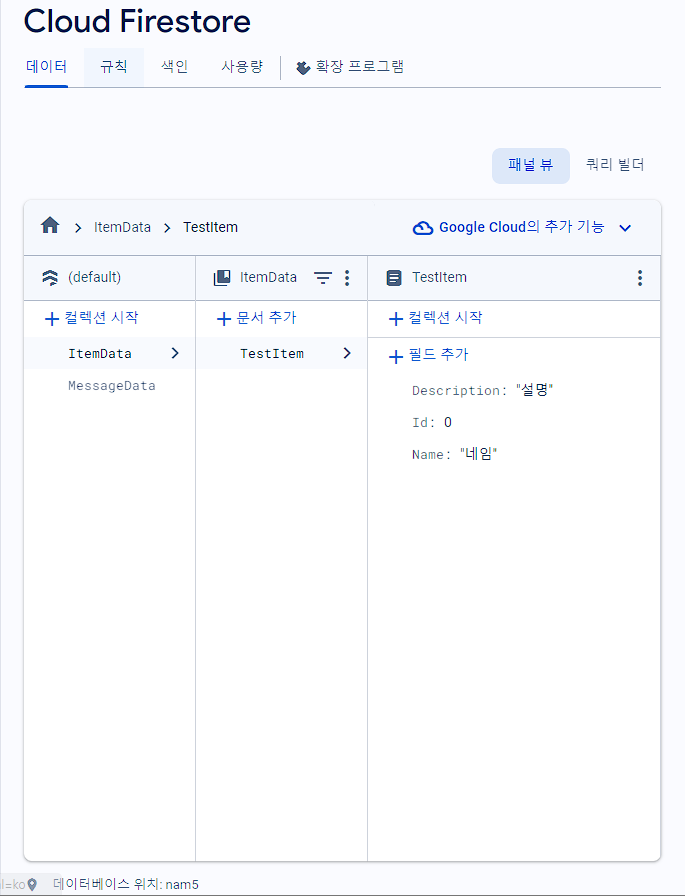The image size is (685, 896).
Task: Open the 규칙 tab
Action: click(x=114, y=67)
